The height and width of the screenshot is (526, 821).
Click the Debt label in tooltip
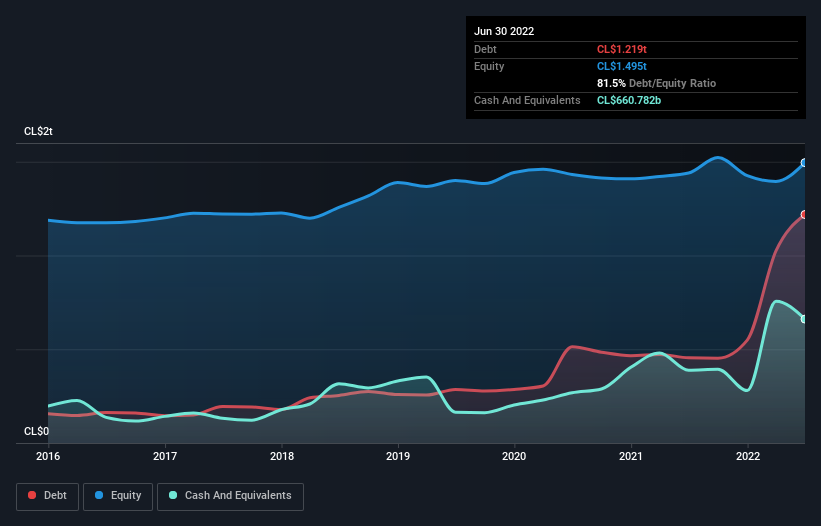pos(485,49)
